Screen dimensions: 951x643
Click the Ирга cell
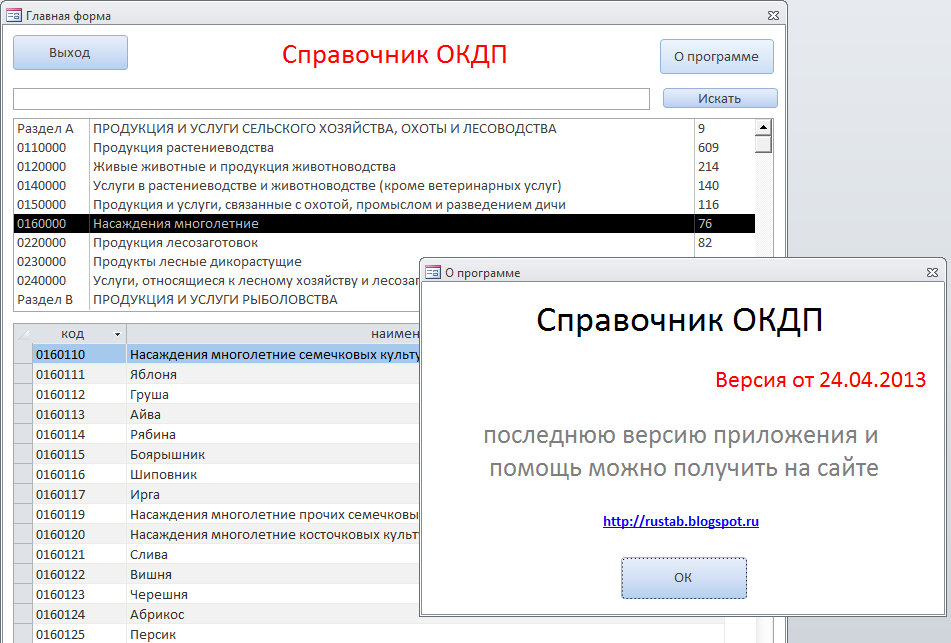[x=274, y=494]
